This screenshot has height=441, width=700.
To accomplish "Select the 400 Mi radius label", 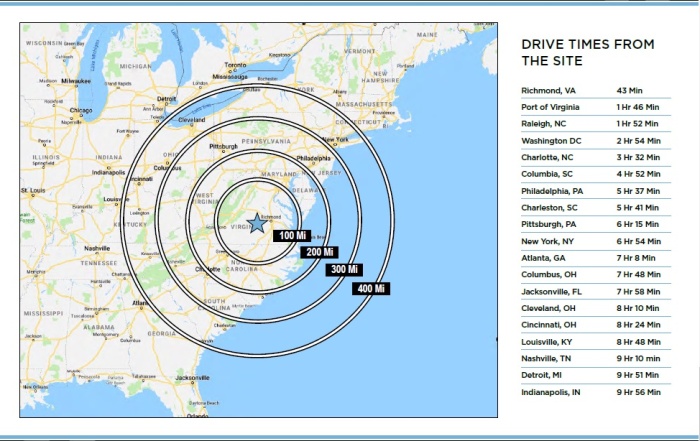I will (x=369, y=288).
